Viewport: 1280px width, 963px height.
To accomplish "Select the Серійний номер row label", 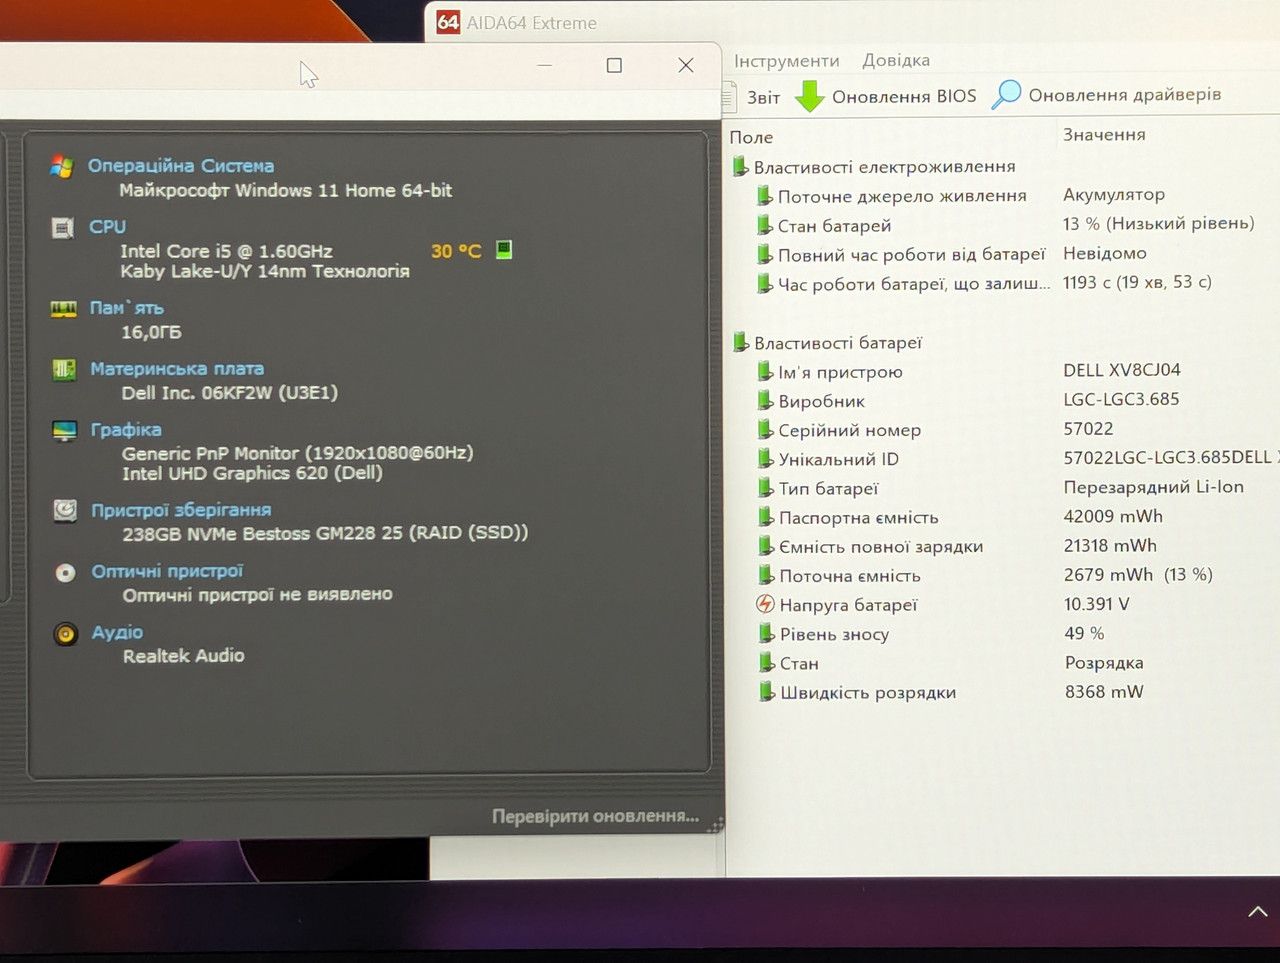I will (x=850, y=430).
